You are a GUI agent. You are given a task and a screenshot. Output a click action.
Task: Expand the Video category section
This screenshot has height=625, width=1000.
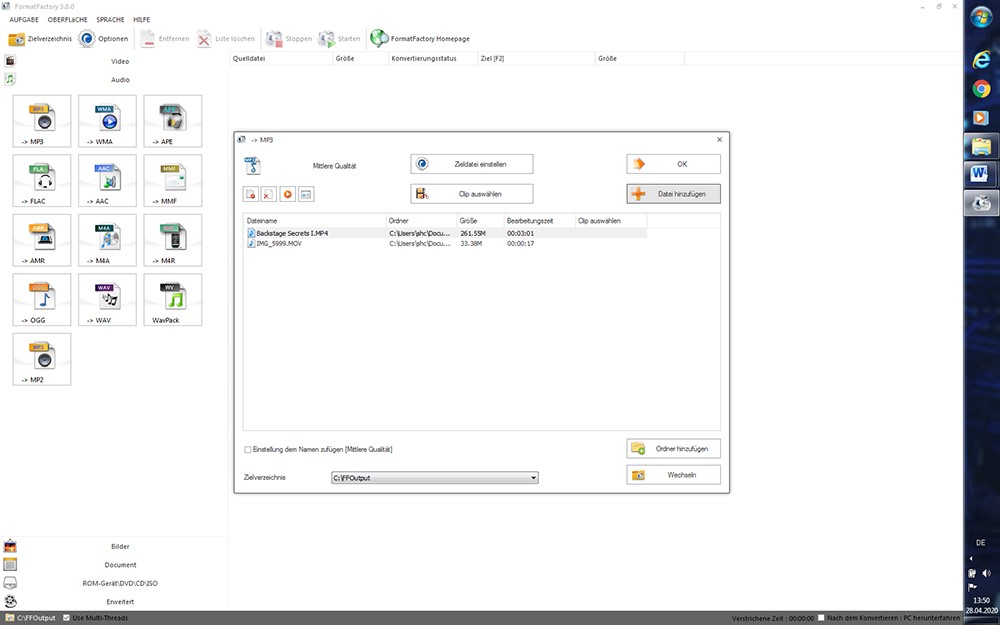(x=120, y=61)
